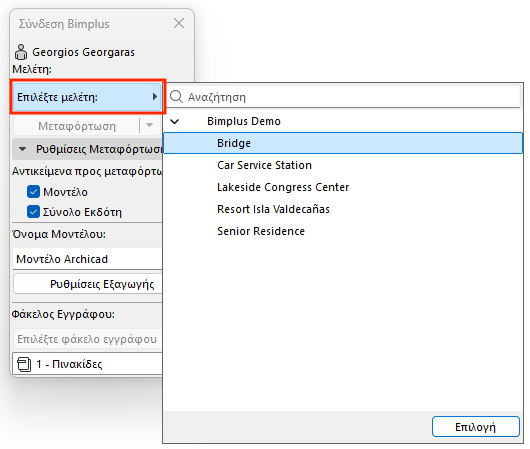530x449 pixels.
Task: Close the Σύνδεση Bimplus panel
Action: coord(179,23)
